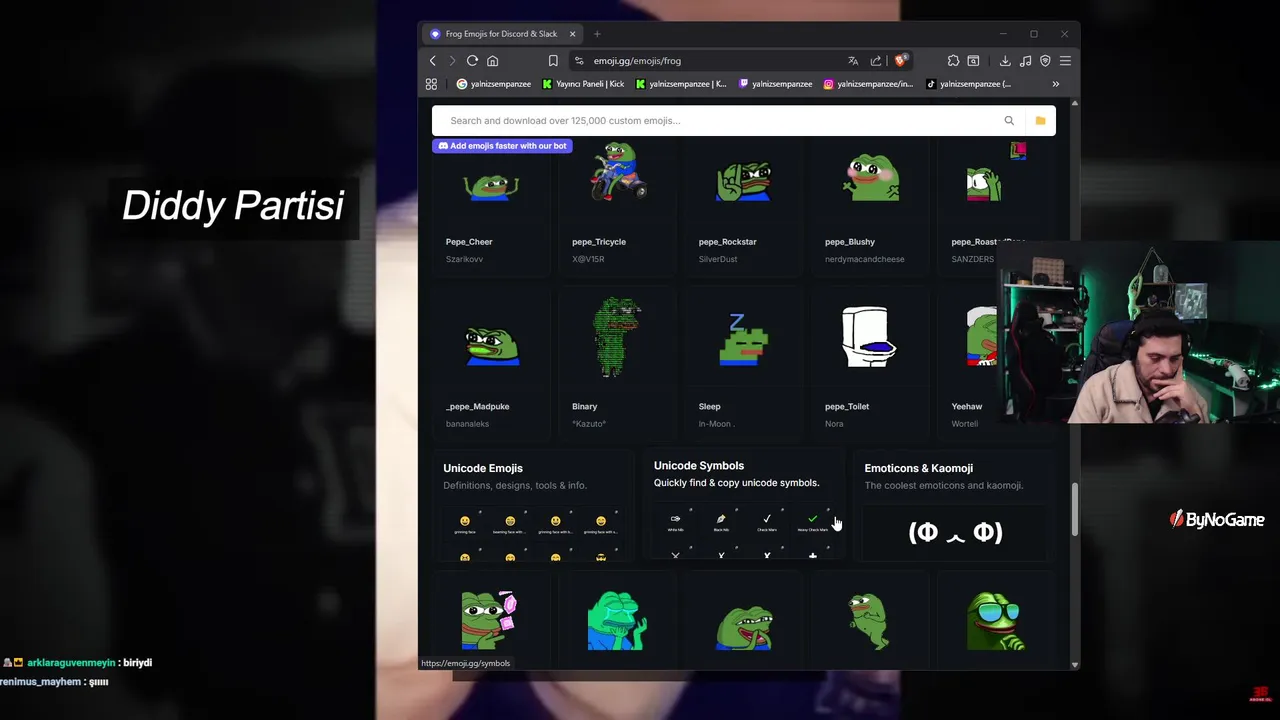Viewport: 1280px width, 720px height.
Task: Click author name In-Moon .
Action: pyautogui.click(x=716, y=424)
